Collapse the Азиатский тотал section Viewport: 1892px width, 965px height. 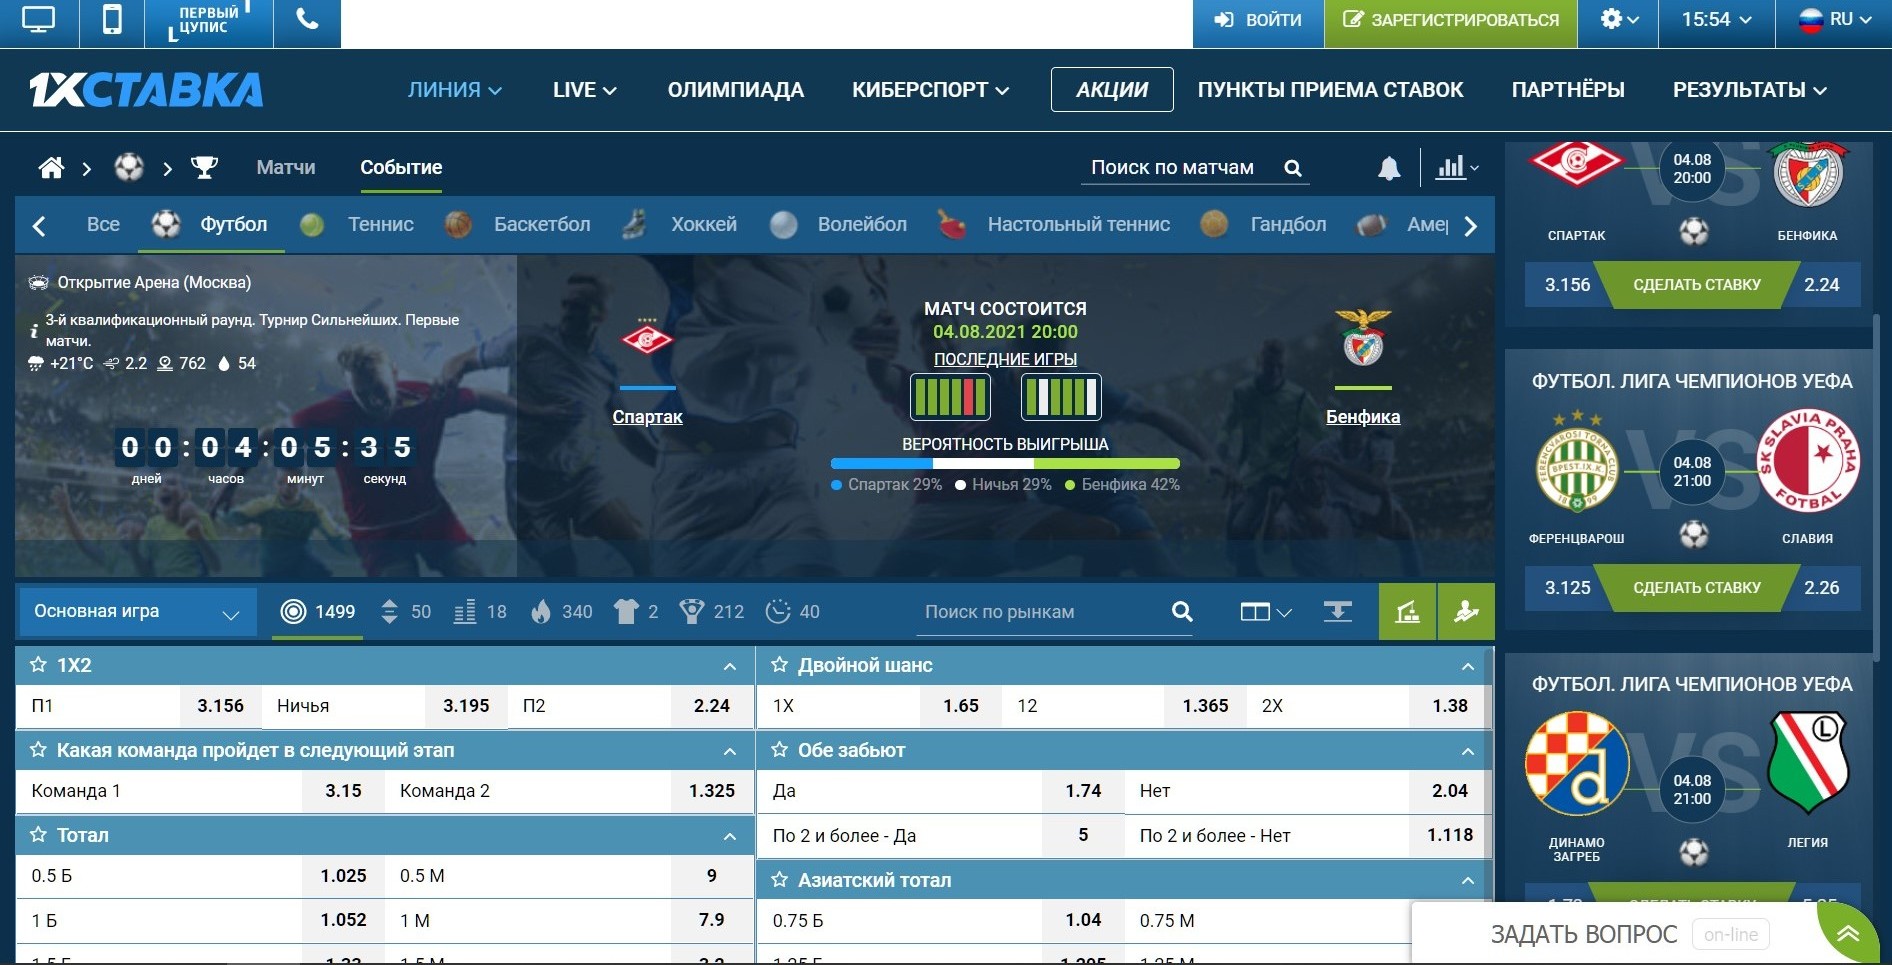1468,881
